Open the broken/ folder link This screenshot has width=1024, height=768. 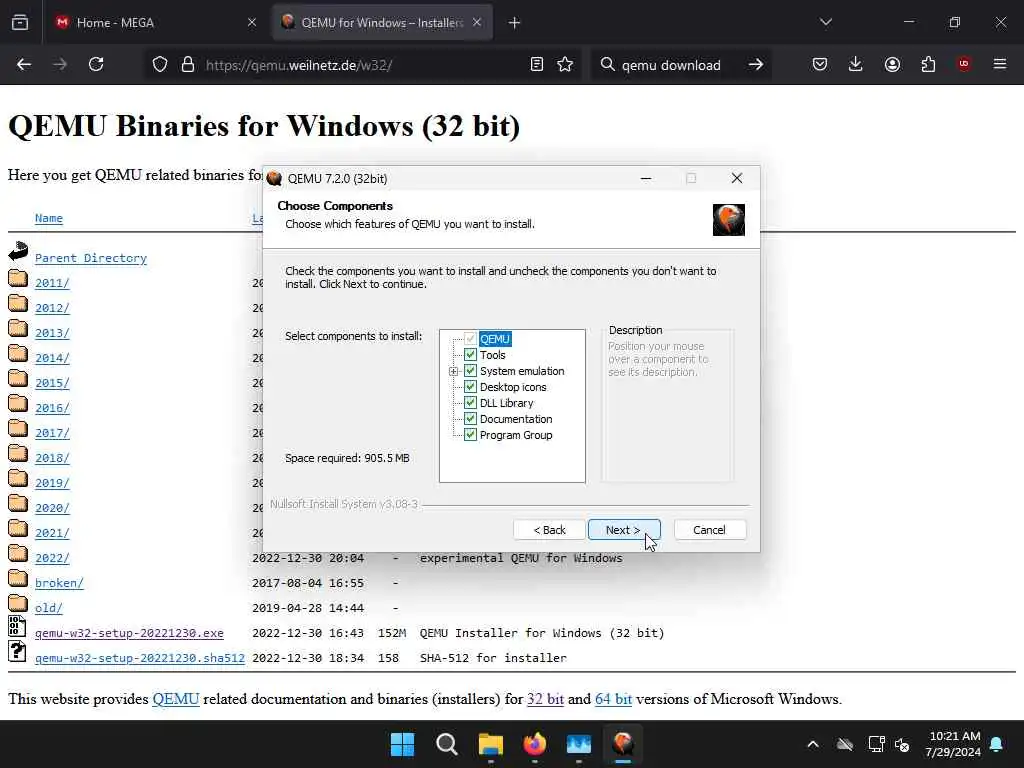tap(59, 583)
